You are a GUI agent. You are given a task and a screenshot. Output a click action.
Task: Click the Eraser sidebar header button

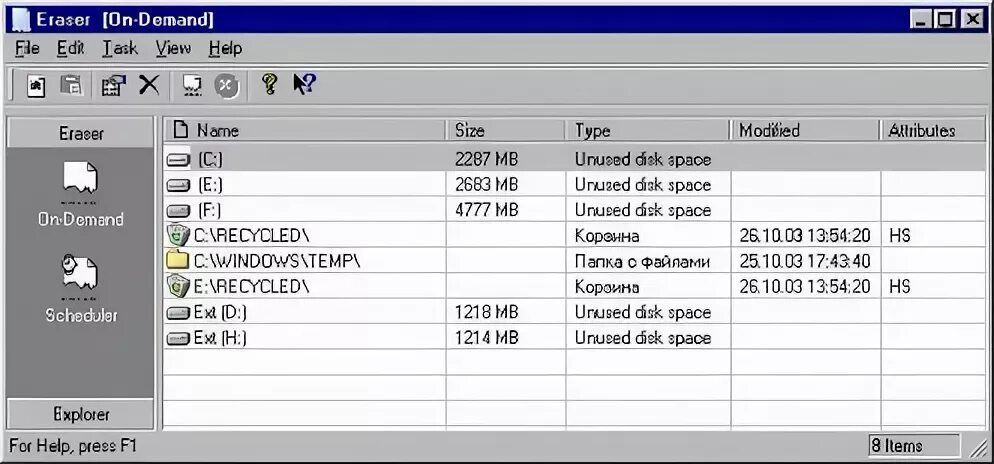point(80,133)
